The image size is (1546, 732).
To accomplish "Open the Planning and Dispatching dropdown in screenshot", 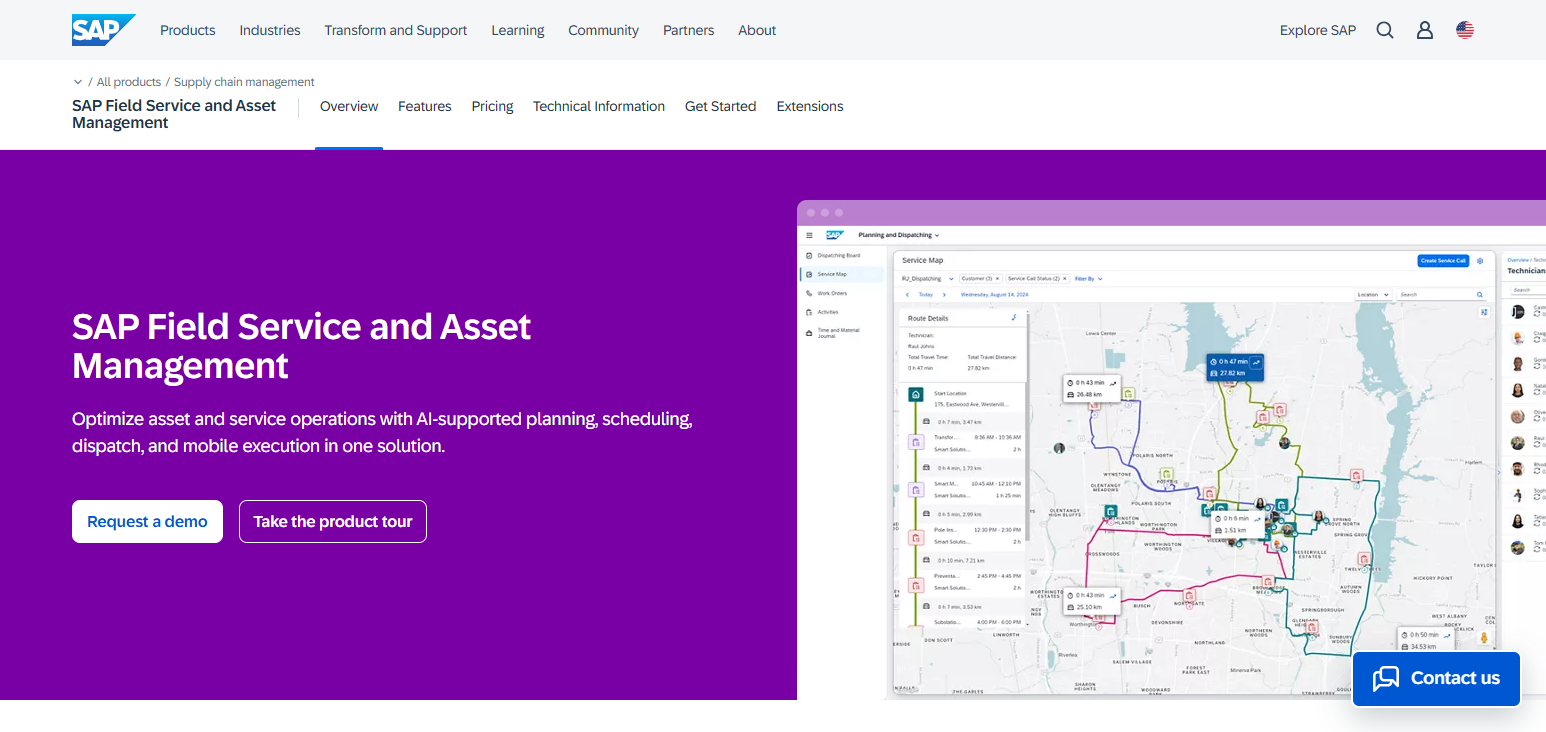I will (x=899, y=235).
